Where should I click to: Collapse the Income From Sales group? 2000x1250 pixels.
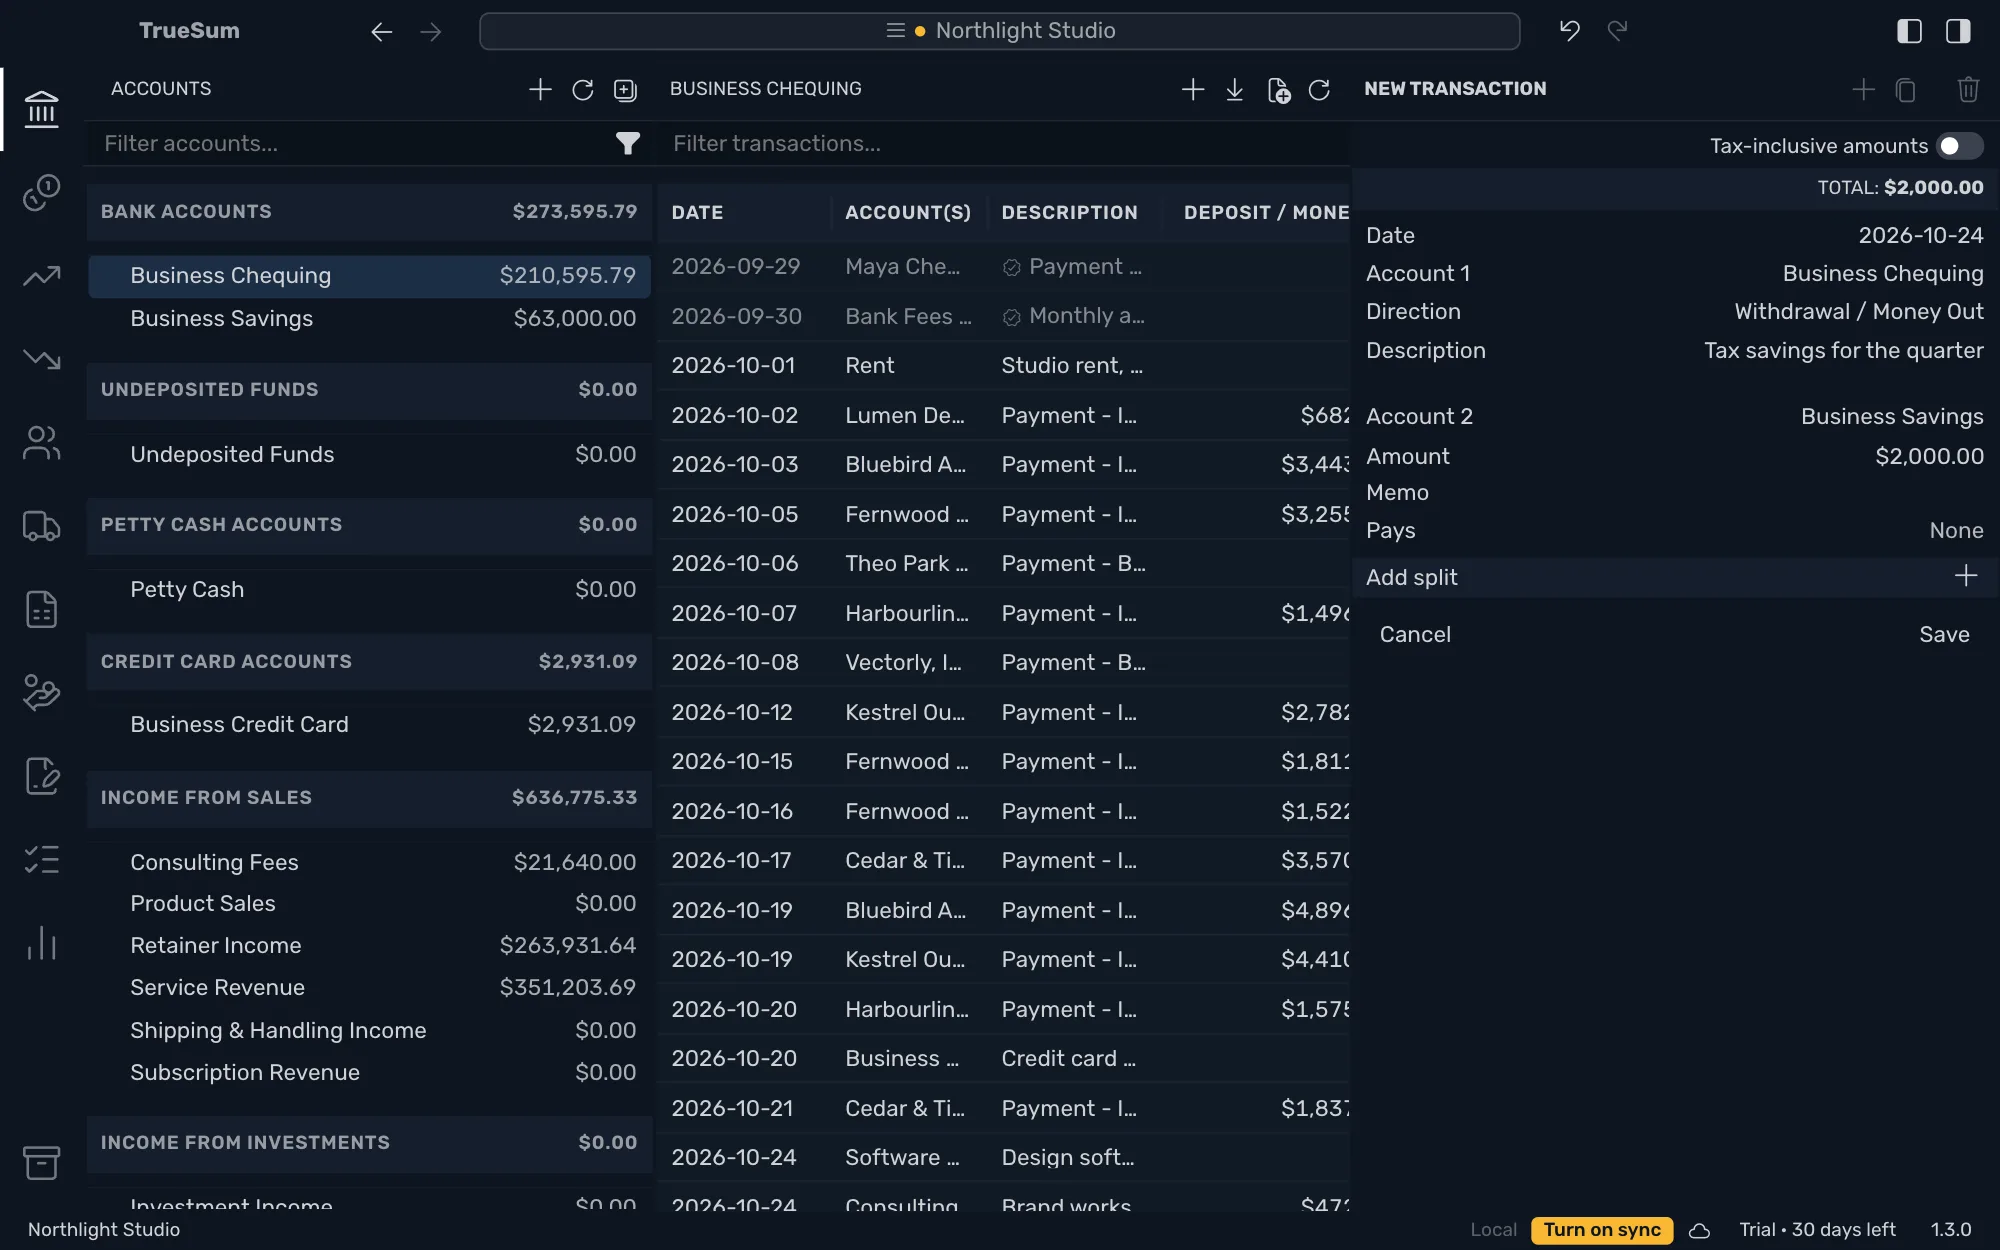coord(369,798)
